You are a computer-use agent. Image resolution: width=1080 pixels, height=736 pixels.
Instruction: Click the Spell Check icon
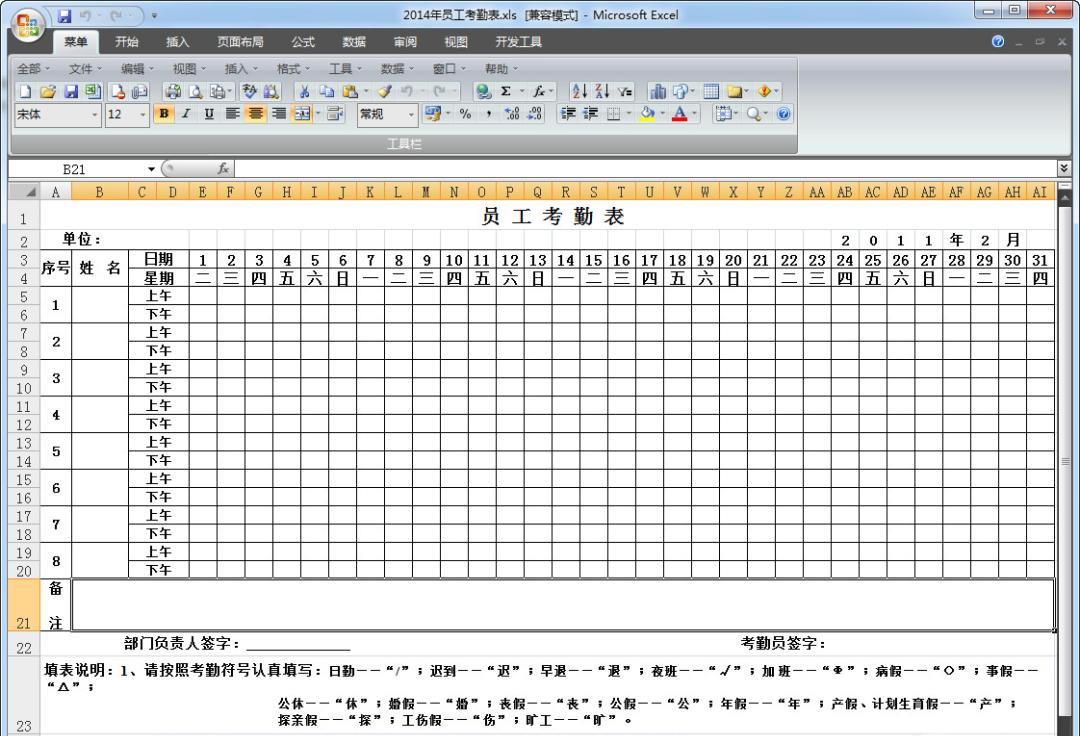[248, 92]
